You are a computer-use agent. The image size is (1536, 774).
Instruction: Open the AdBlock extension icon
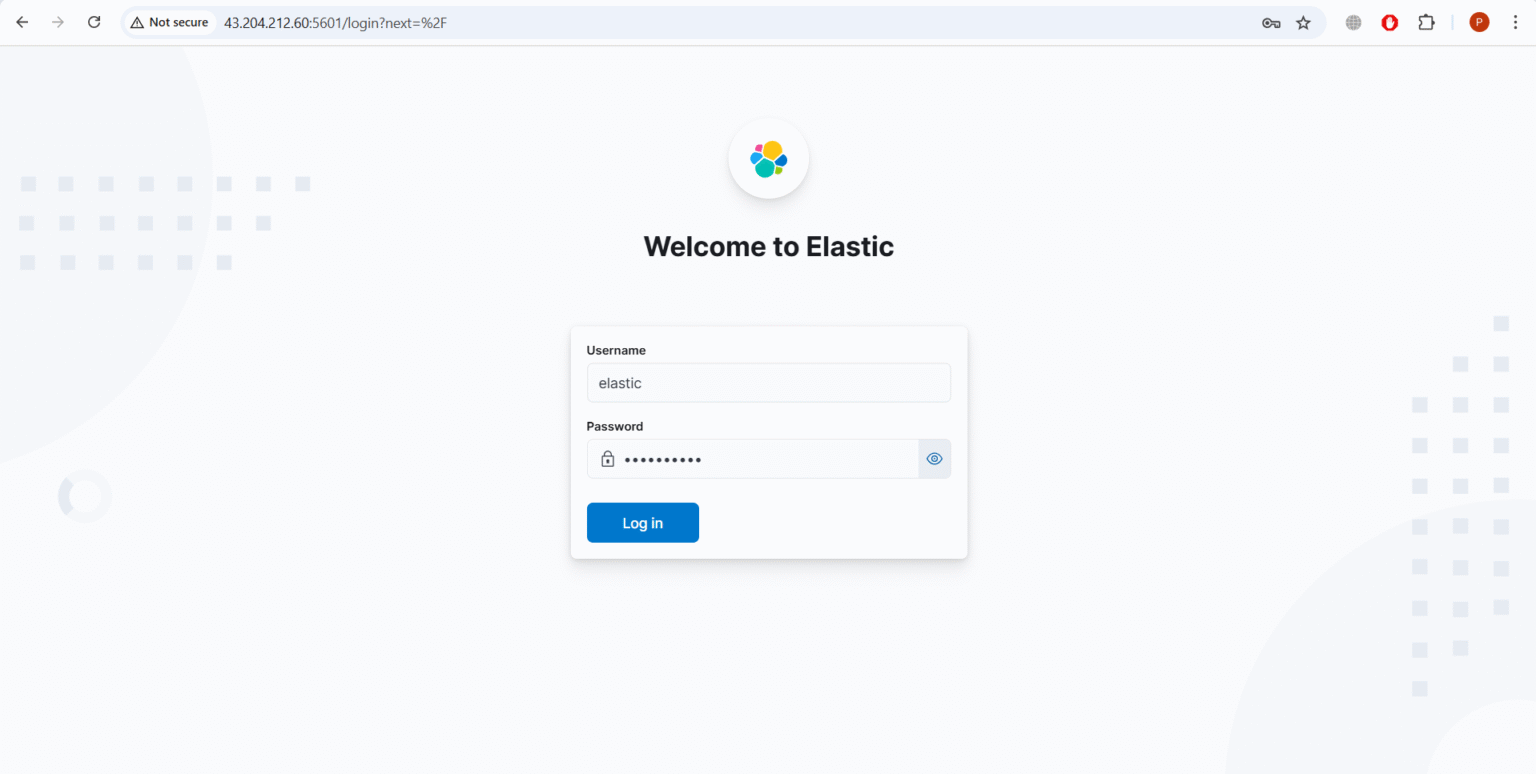click(x=1389, y=21)
